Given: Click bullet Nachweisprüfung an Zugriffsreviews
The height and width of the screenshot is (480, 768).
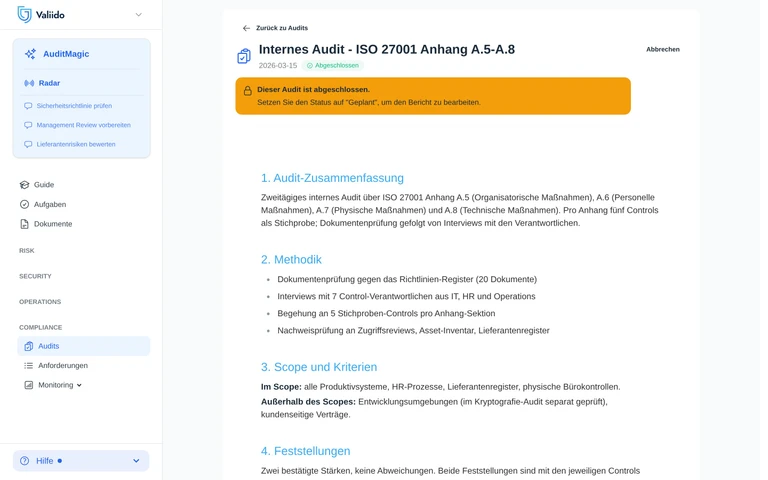Looking at the screenshot, I should (x=413, y=331).
